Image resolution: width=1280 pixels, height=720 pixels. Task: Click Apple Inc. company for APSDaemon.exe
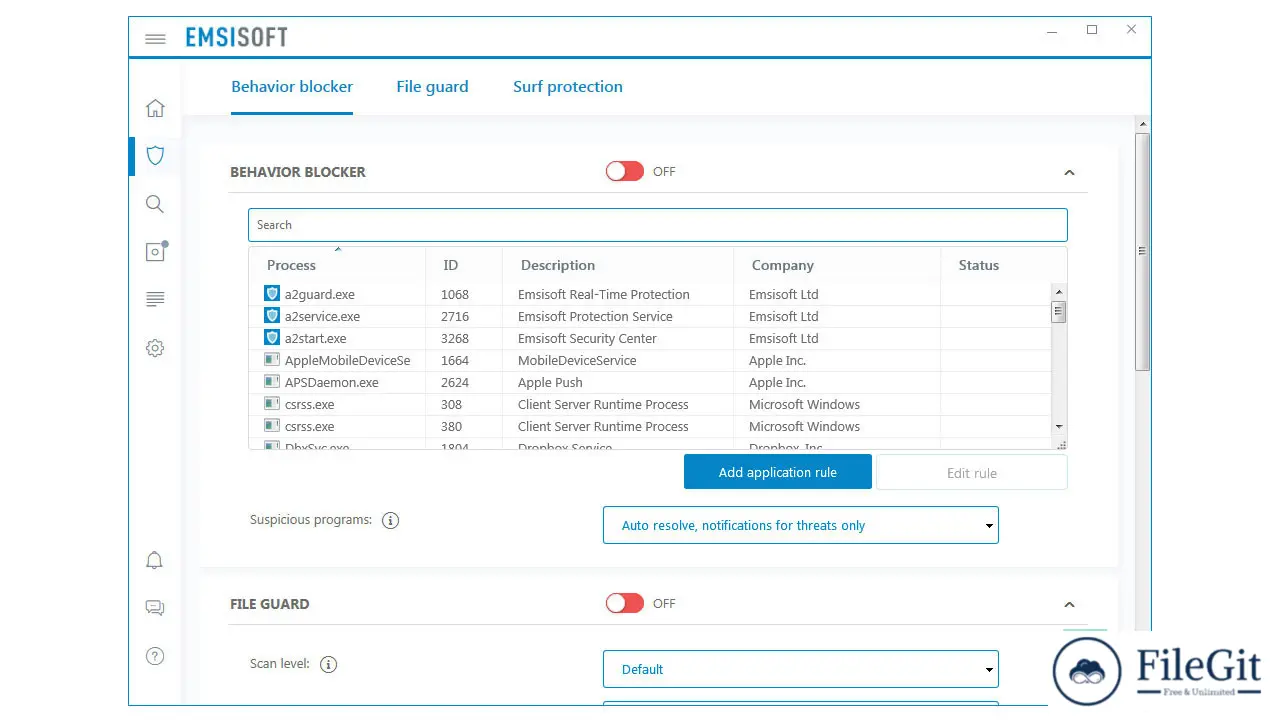777,382
